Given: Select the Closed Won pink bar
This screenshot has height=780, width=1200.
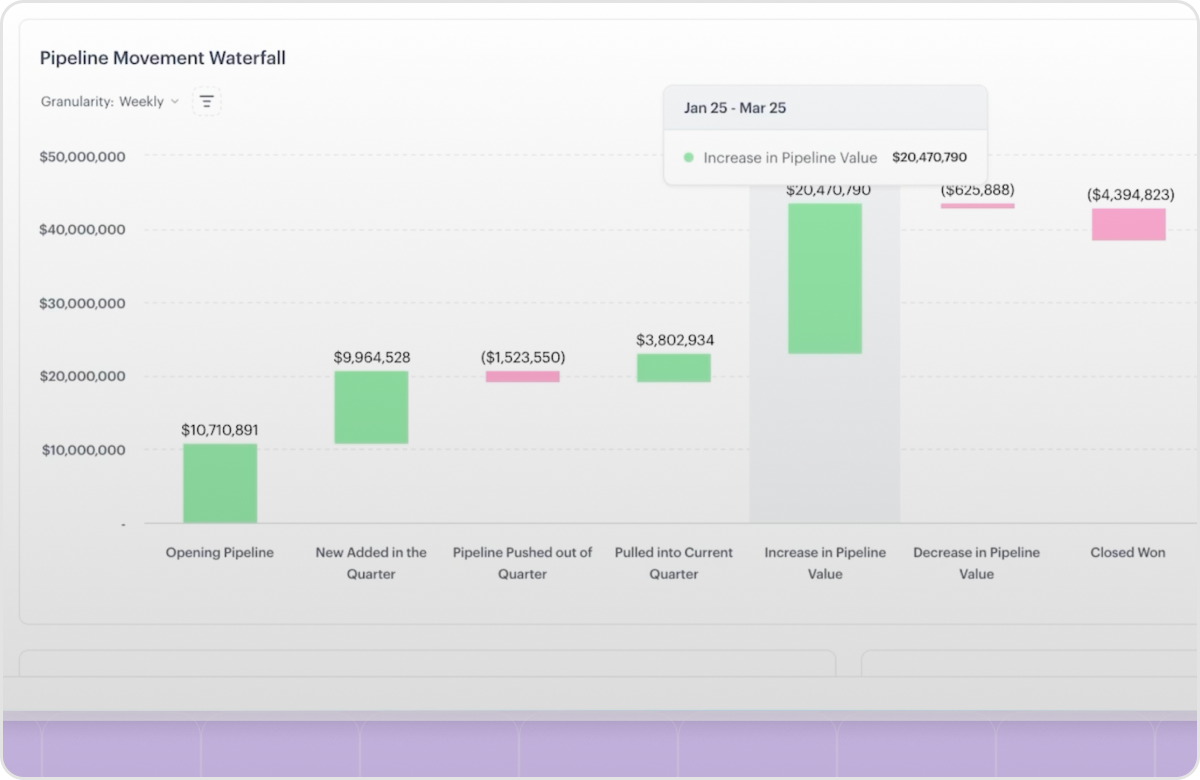Looking at the screenshot, I should [1129, 224].
